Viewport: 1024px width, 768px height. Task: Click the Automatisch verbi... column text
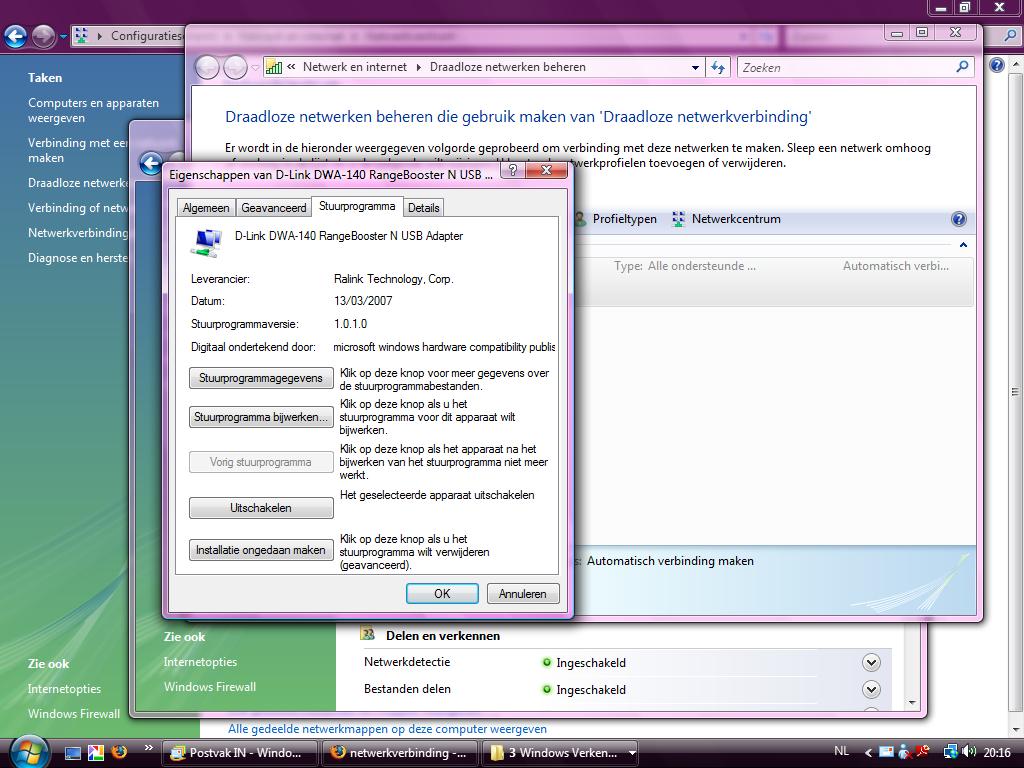pos(895,266)
